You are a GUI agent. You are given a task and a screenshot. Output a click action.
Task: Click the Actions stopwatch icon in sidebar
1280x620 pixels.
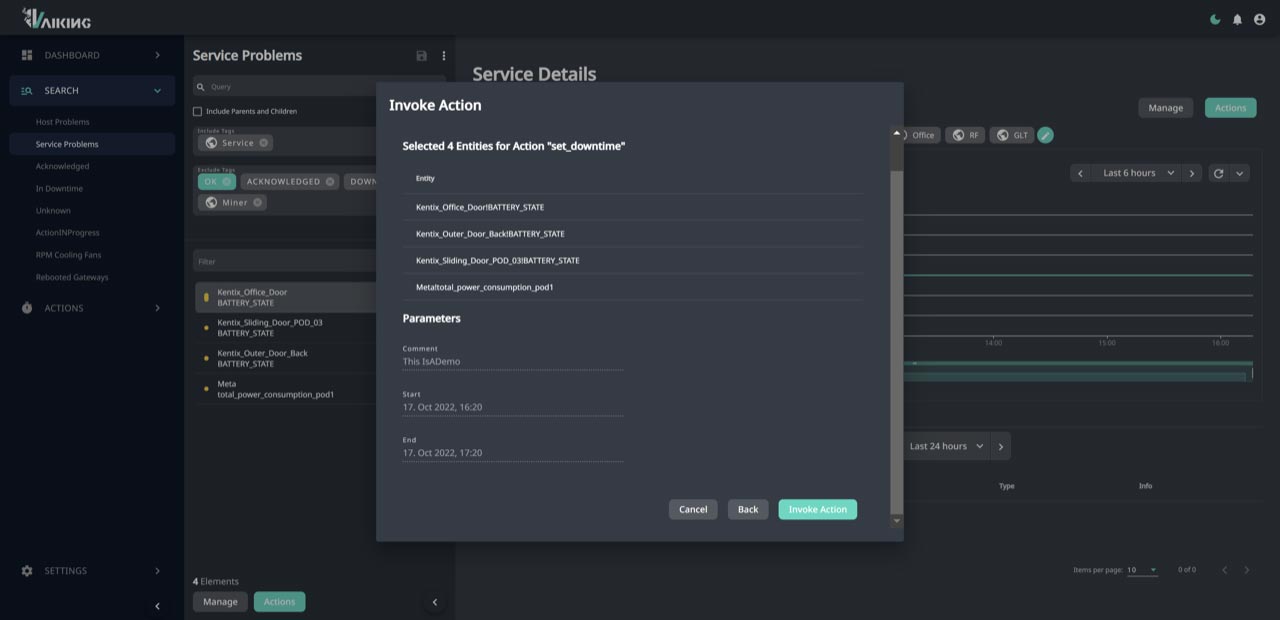coord(27,308)
